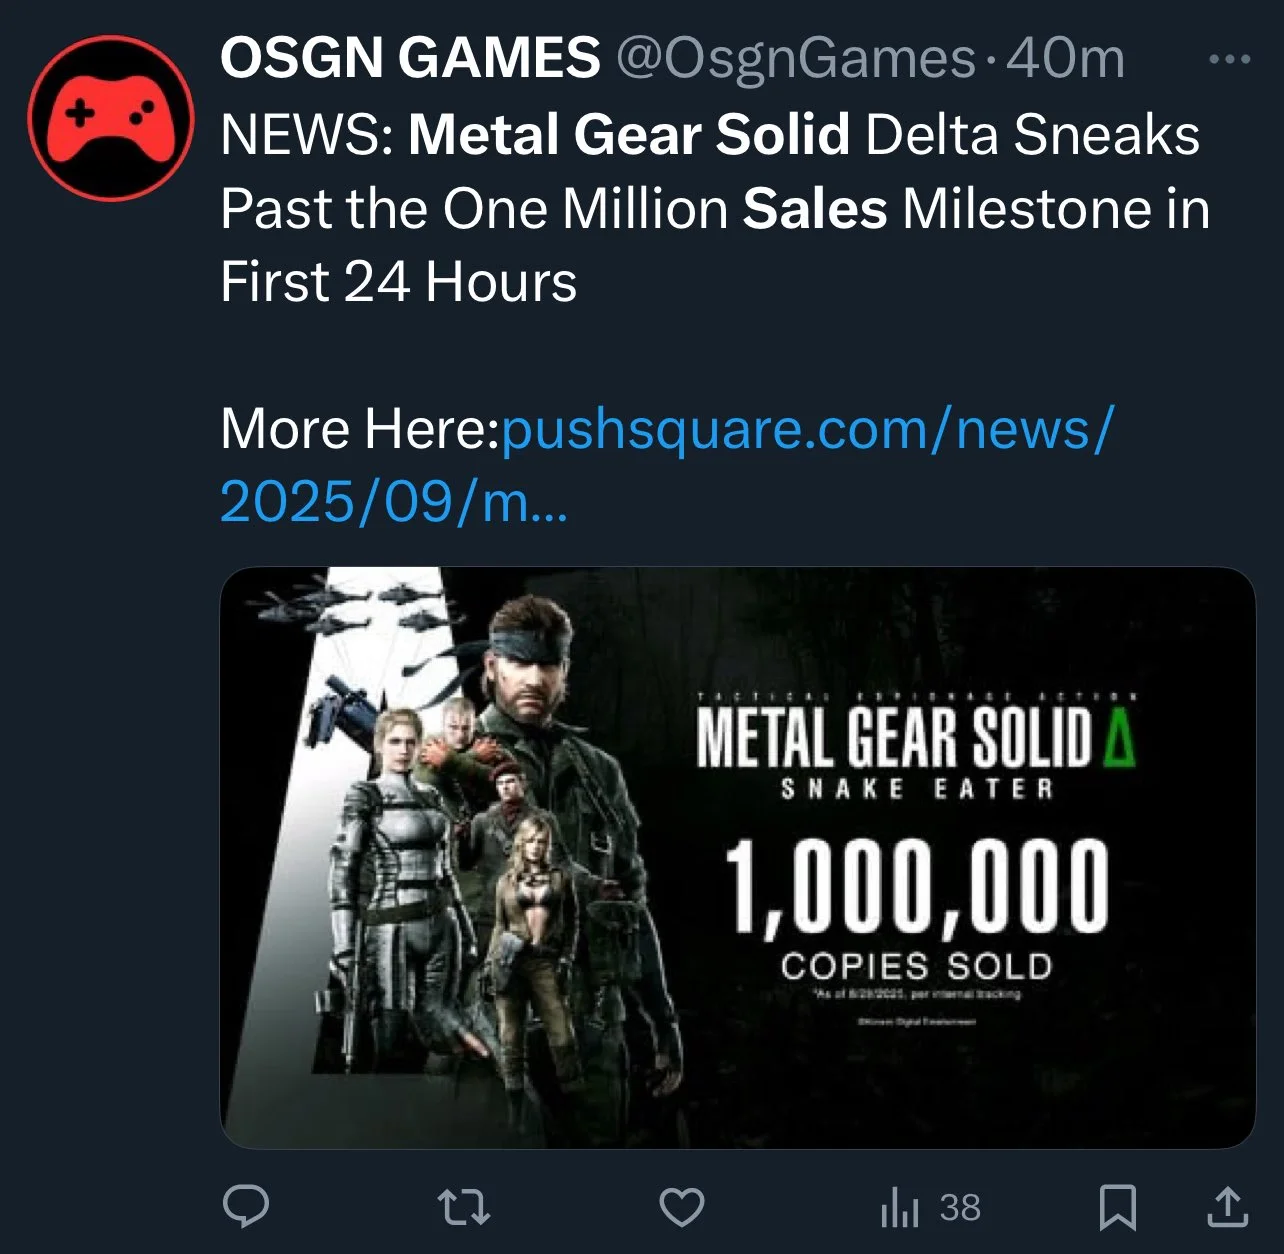This screenshot has width=1284, height=1254.
Task: Open the pushsquare.com news link
Action: 806,430
